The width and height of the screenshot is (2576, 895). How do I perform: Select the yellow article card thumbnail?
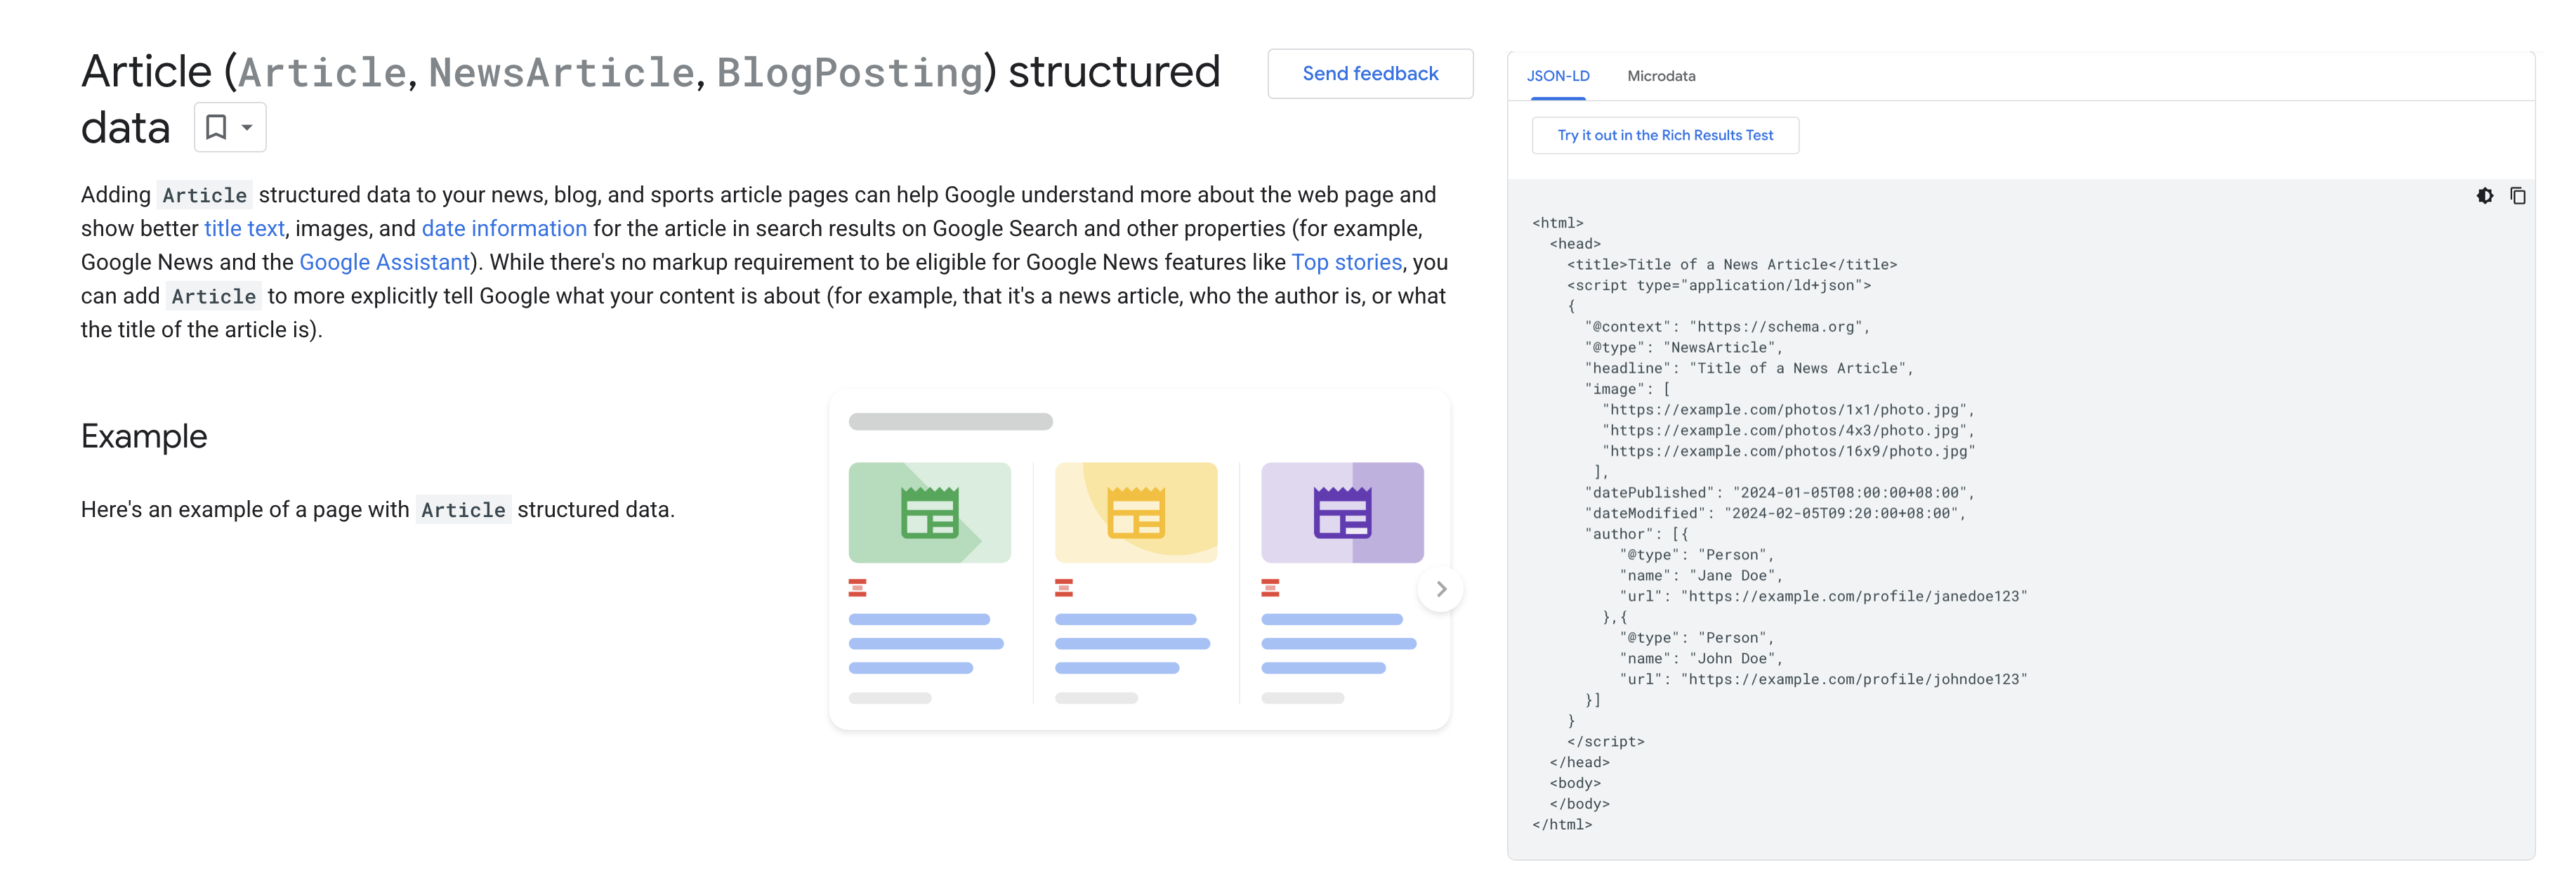(1135, 512)
